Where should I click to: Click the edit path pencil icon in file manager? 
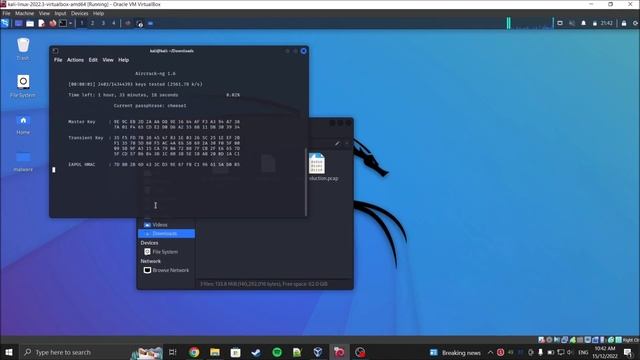pyautogui.click(x=337, y=144)
